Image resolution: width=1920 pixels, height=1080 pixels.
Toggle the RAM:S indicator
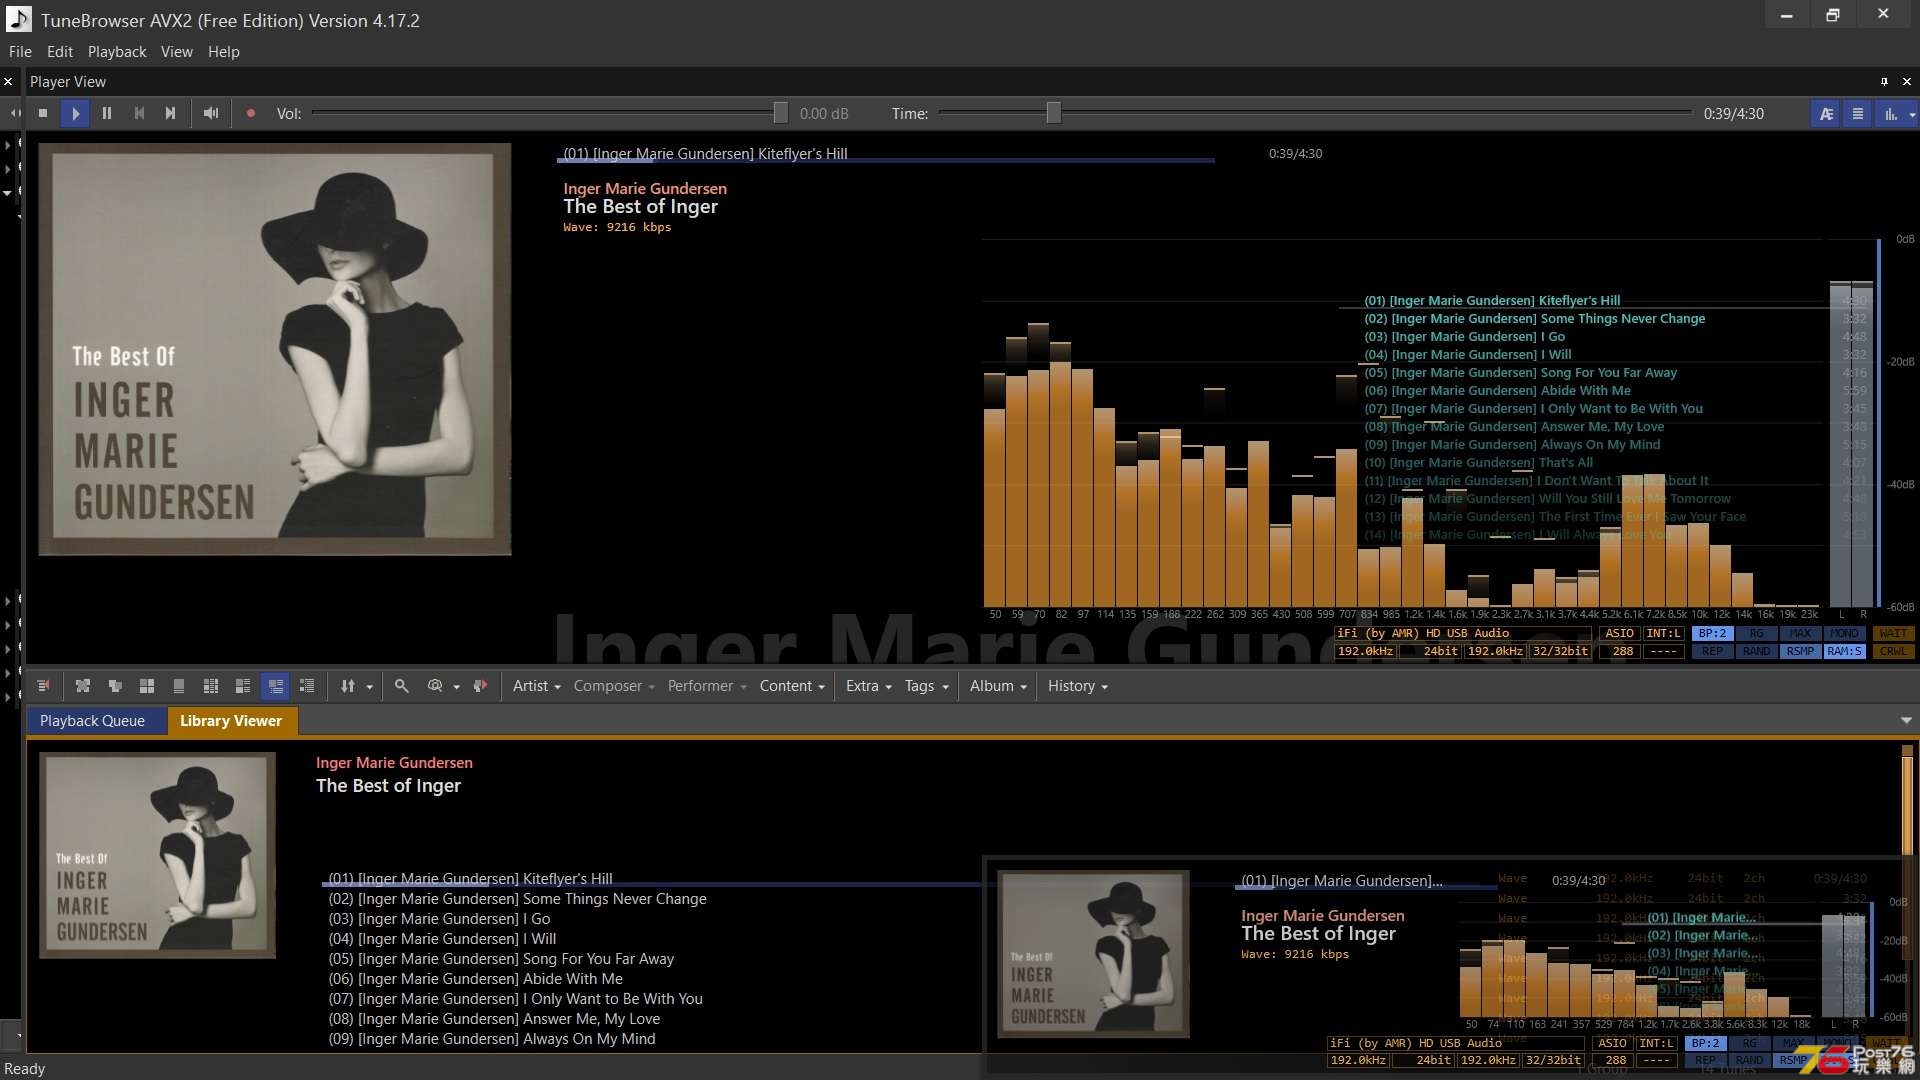pos(1844,651)
